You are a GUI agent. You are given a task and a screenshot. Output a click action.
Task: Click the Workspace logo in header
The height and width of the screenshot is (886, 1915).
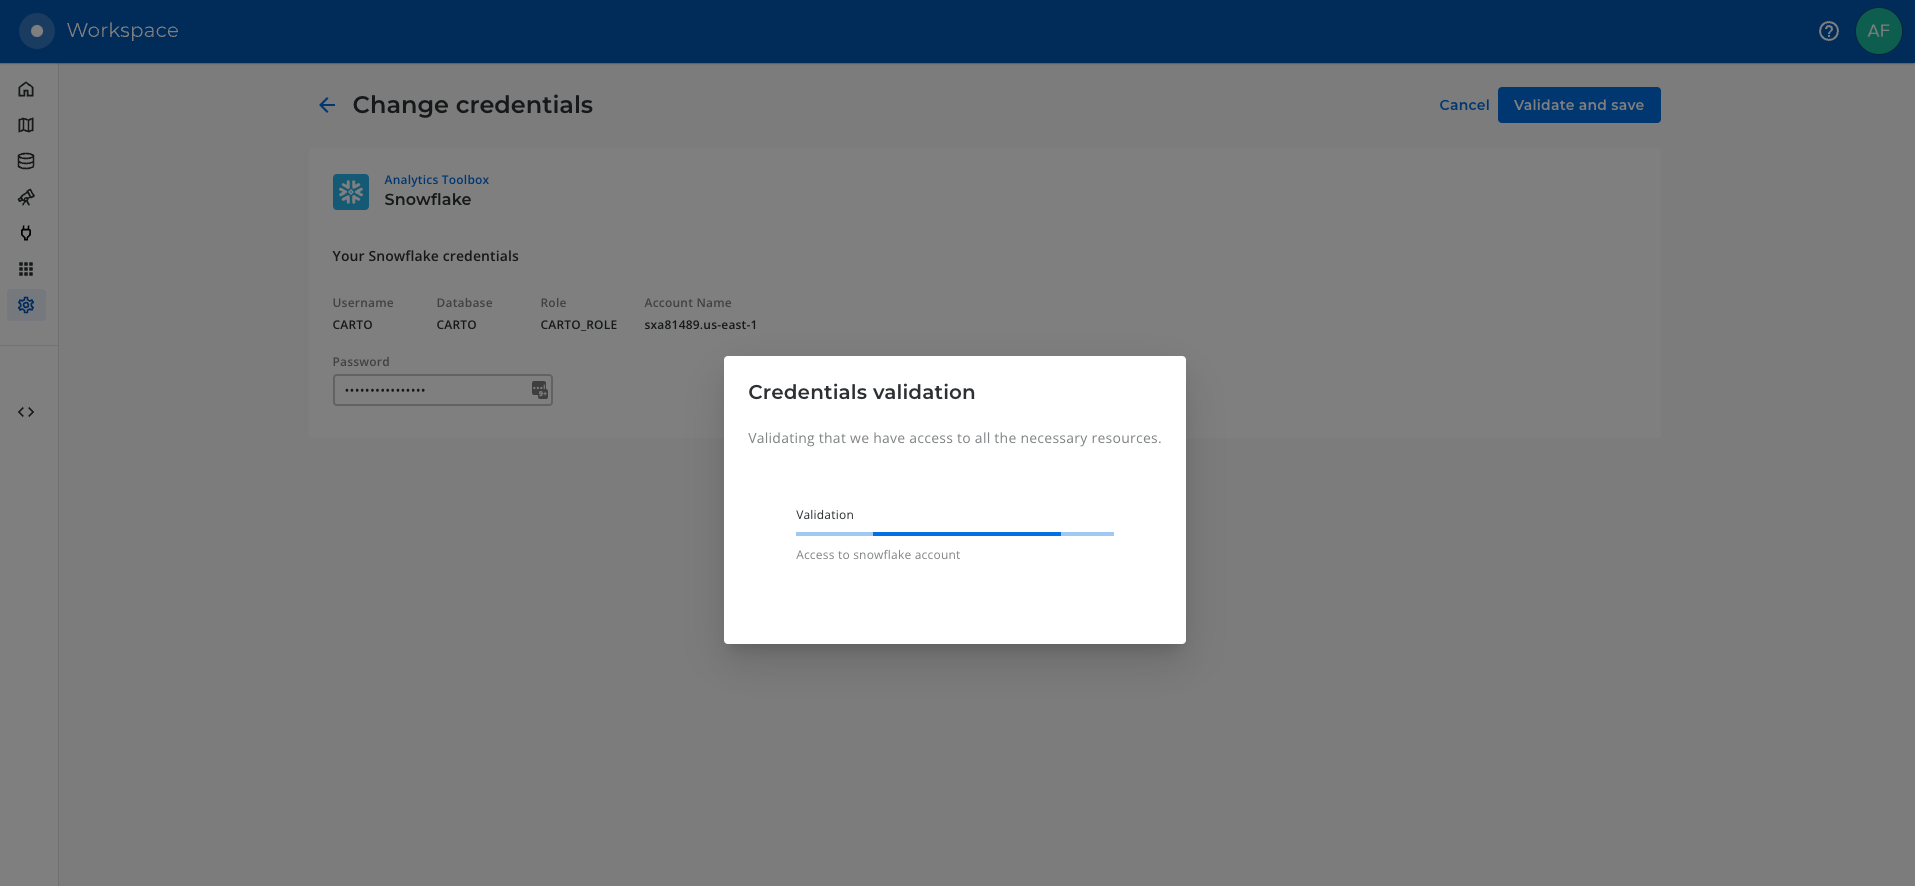coord(37,31)
